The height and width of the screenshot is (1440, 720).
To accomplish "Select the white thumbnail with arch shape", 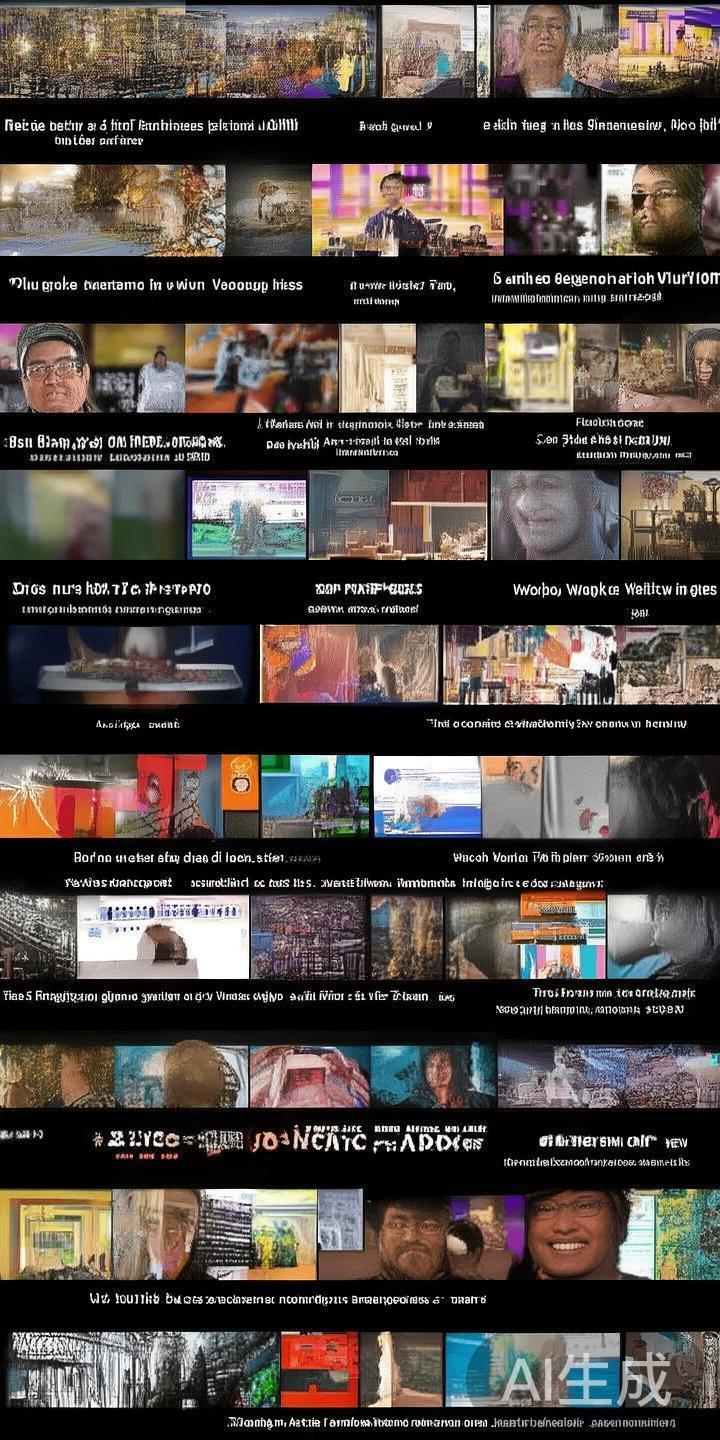I will tap(163, 937).
